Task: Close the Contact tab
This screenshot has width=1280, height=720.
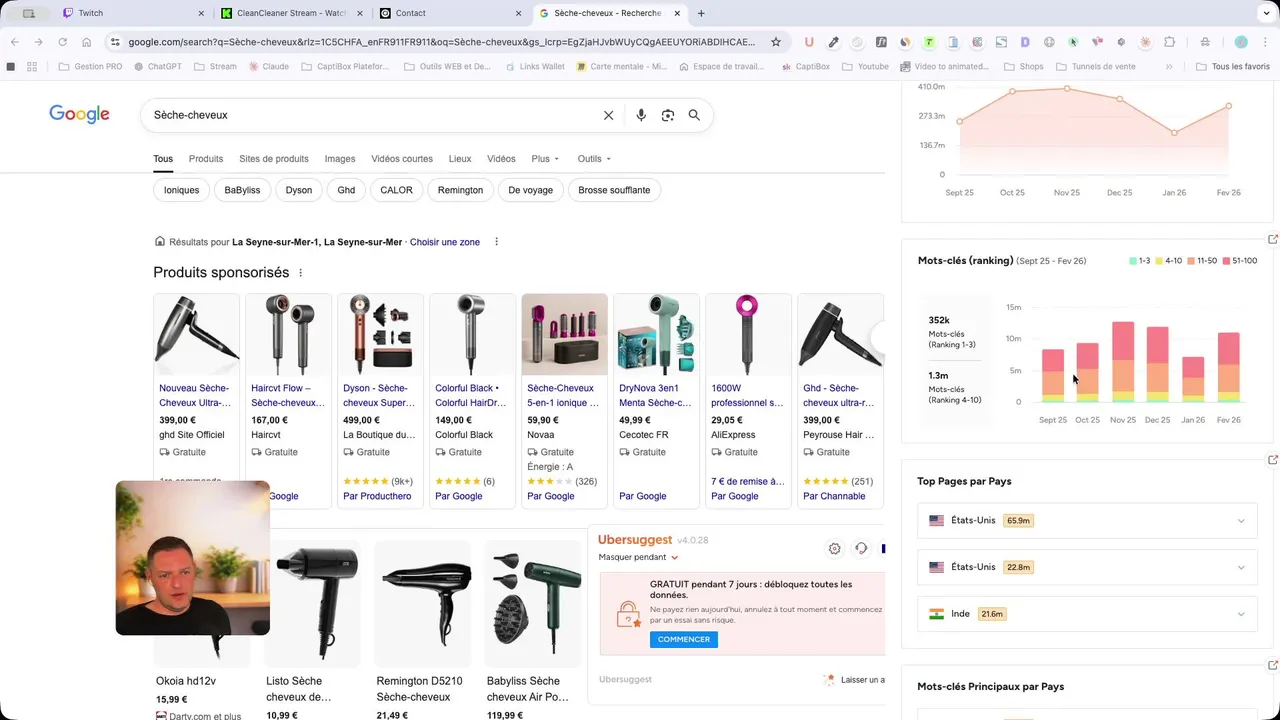Action: [x=518, y=13]
